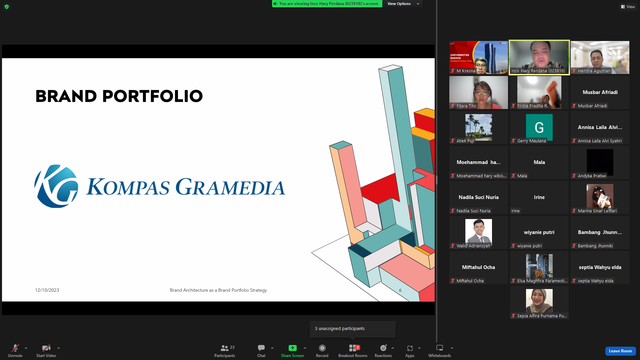Viewport: 640px width, 360px height.
Task: Click the green Share Screen icon
Action: (x=293, y=348)
